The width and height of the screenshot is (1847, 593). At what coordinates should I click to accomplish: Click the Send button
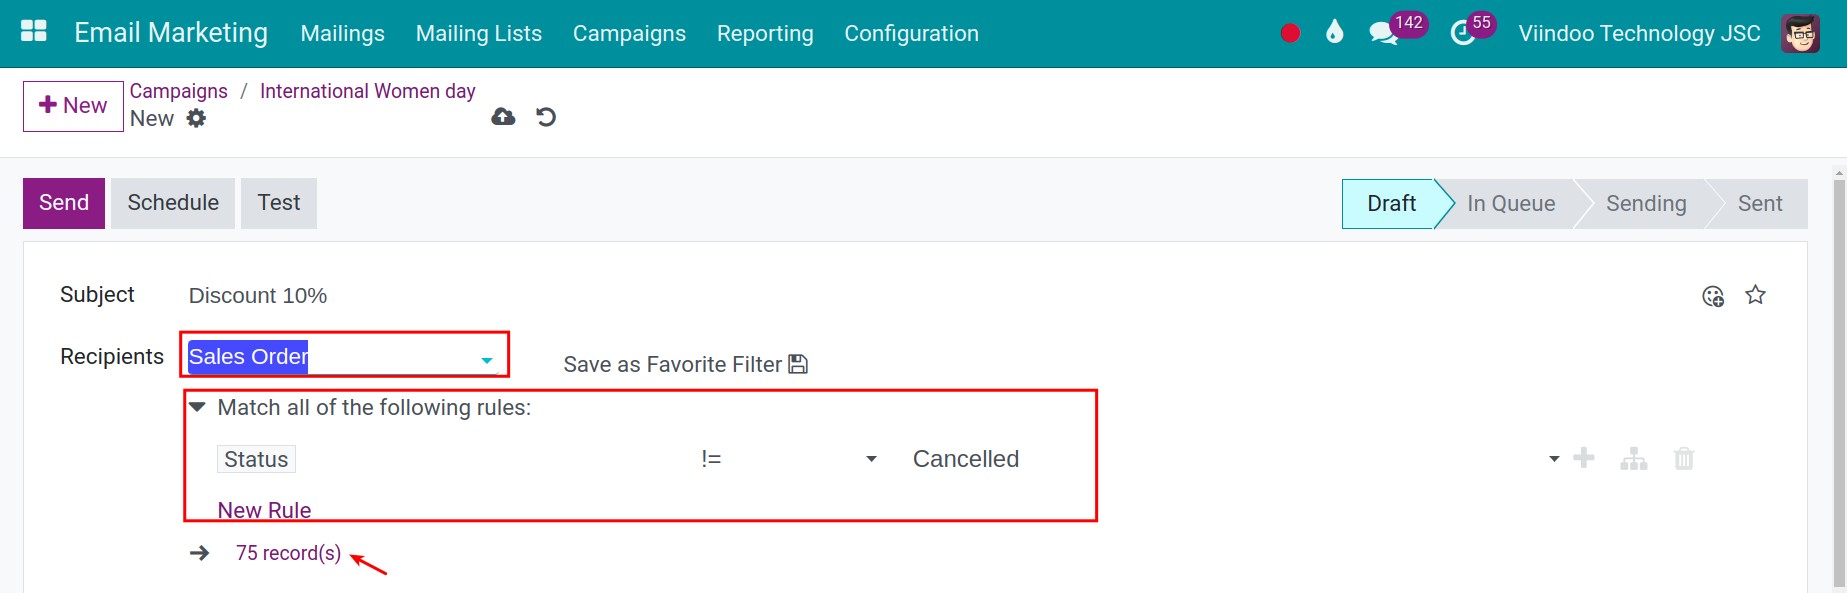pos(64,203)
